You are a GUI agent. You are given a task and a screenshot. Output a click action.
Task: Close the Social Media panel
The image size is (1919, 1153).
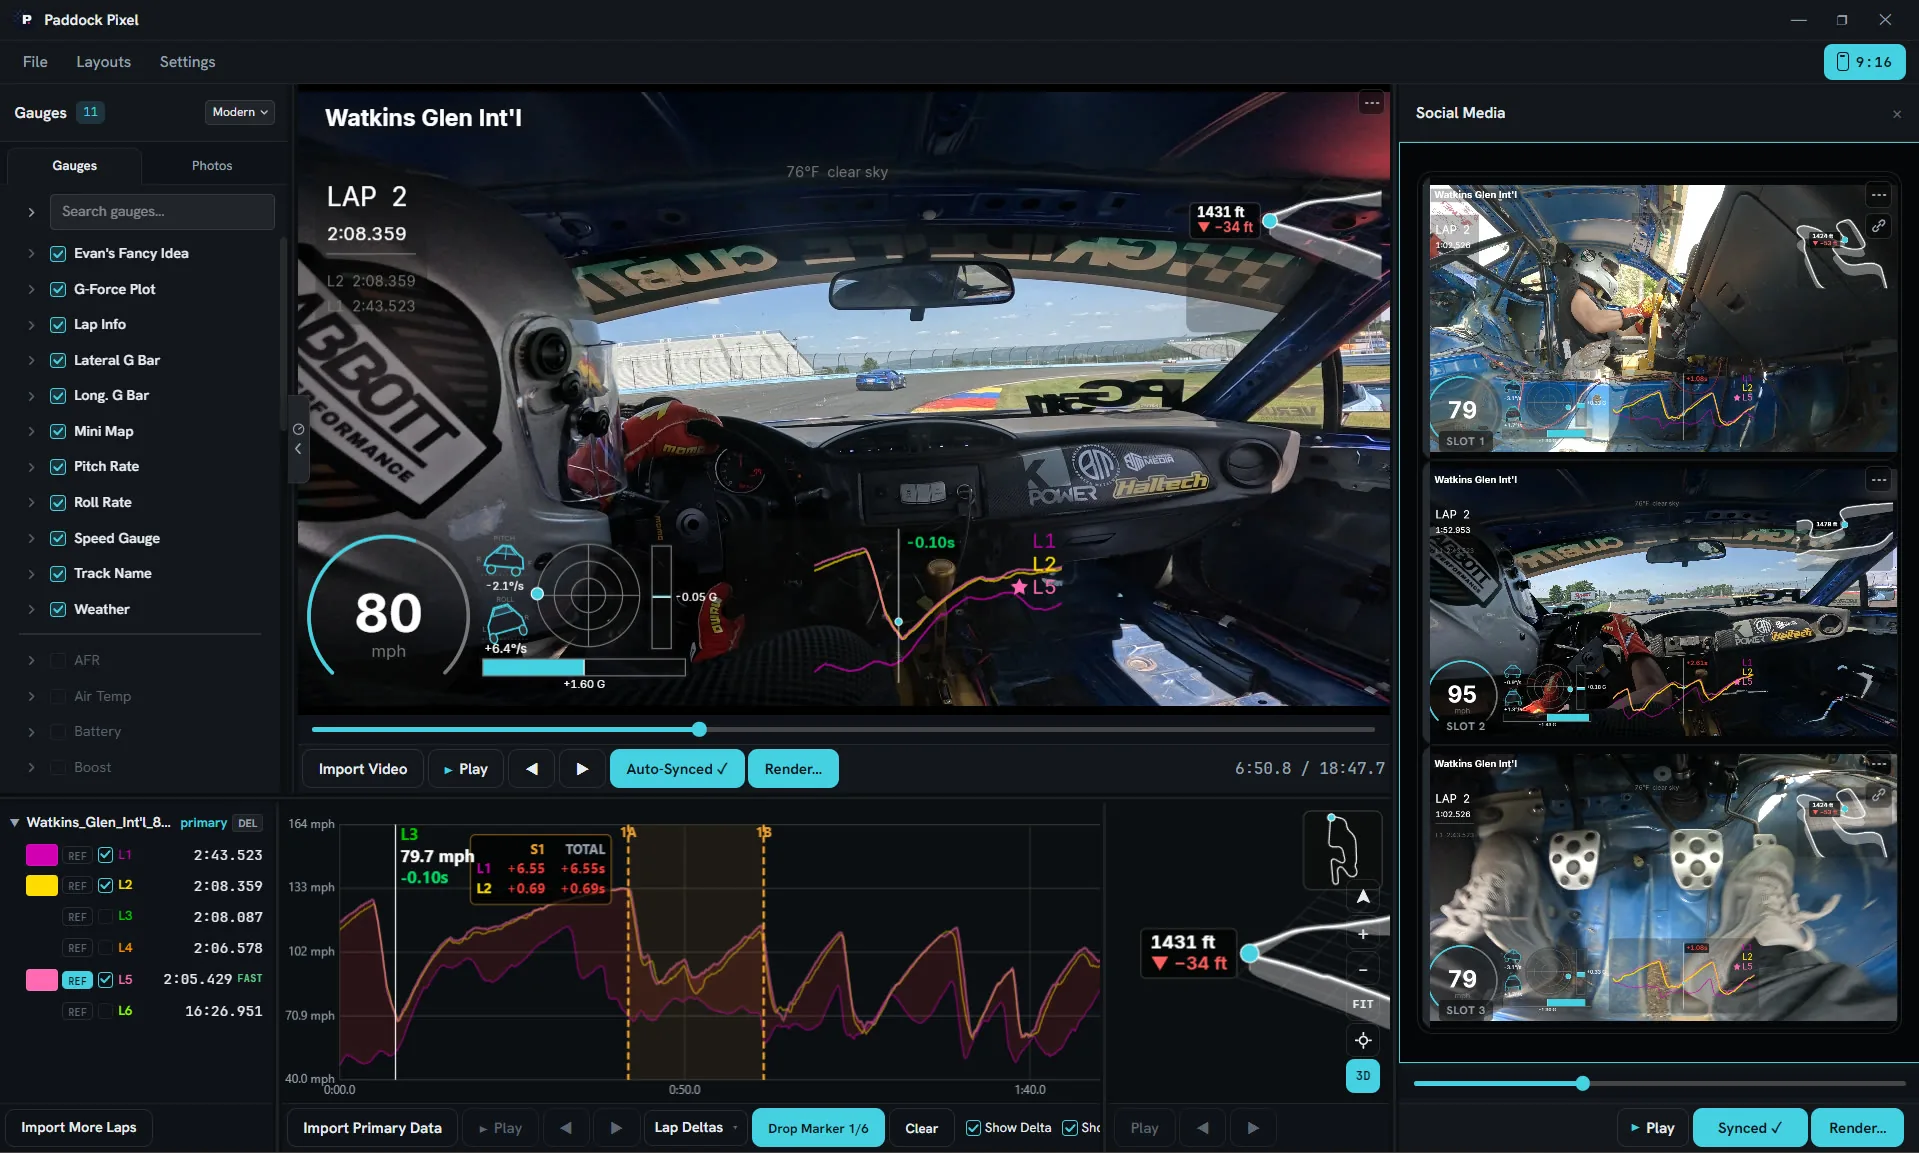1896,114
